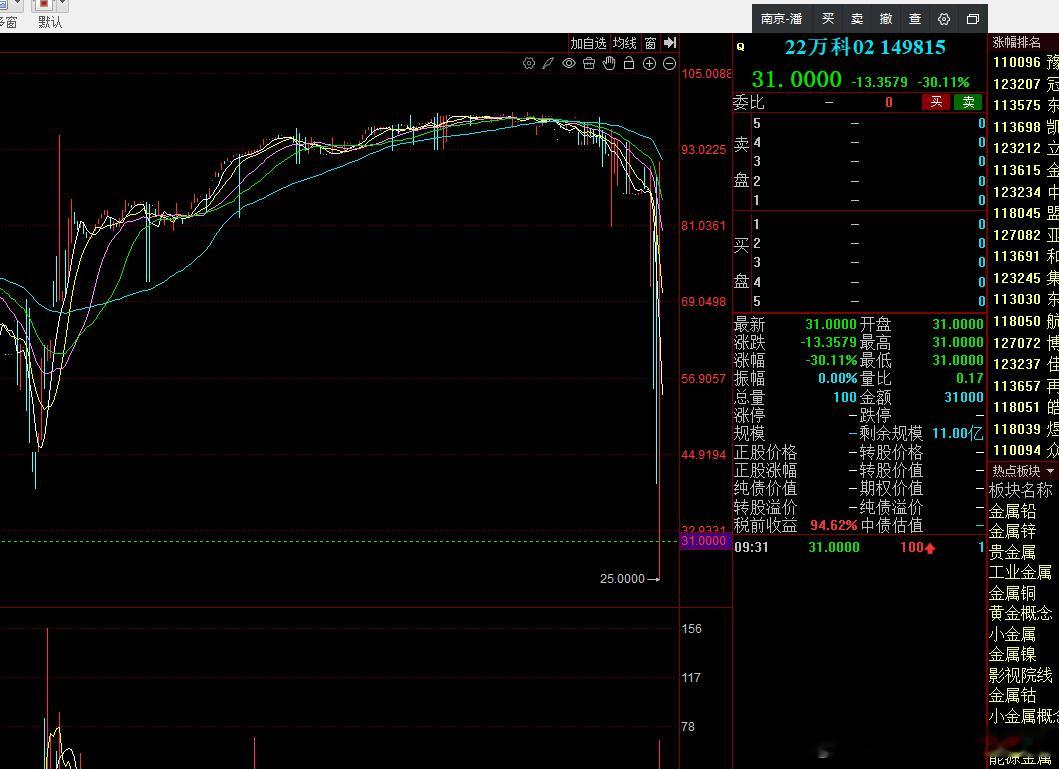1059x769 pixels.
Task: Open the 黄金概念 sector
Action: pos(1021,613)
